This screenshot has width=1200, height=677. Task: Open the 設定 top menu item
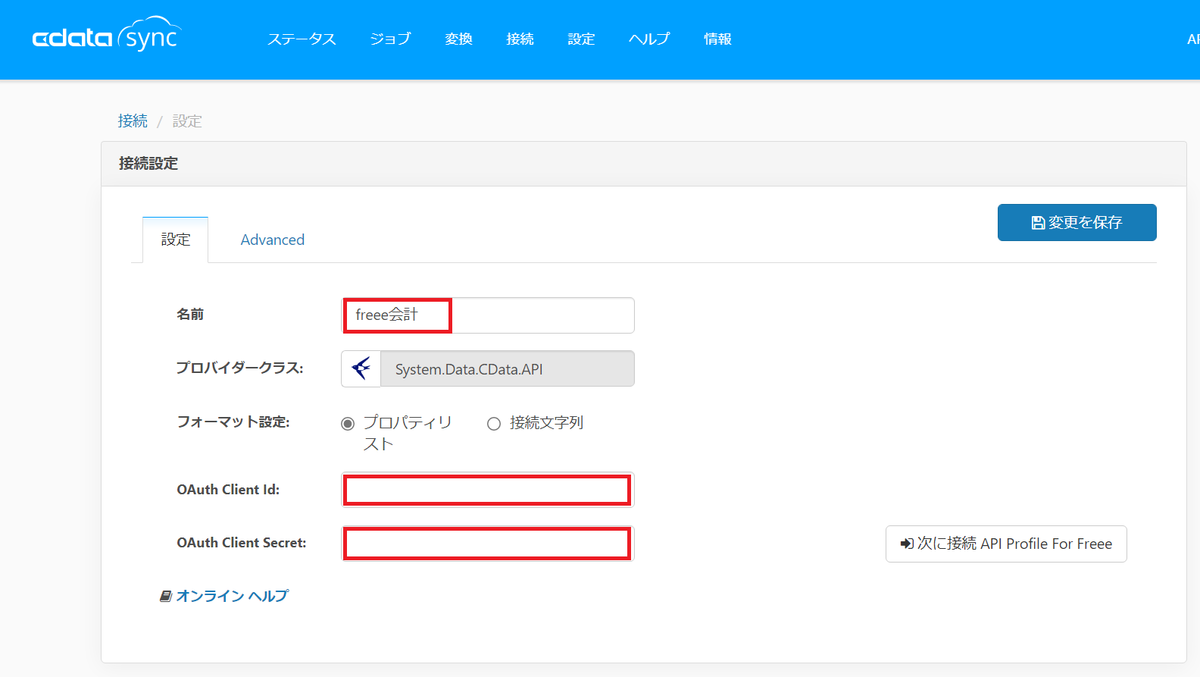point(581,39)
